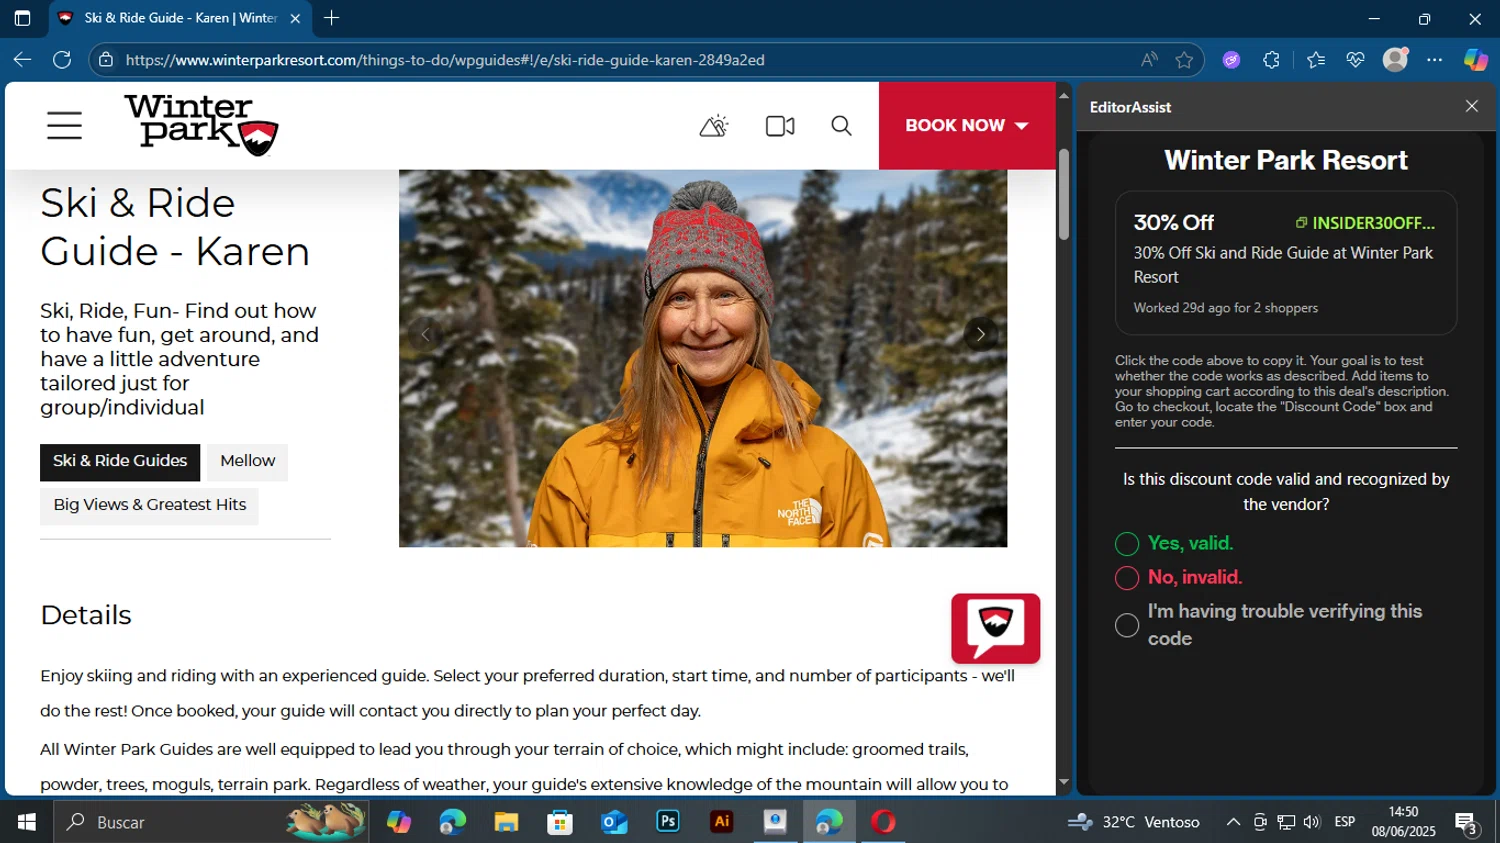Open the mountain webcams camera icon
Screen dimensions: 1500x843
pyautogui.click(x=780, y=126)
